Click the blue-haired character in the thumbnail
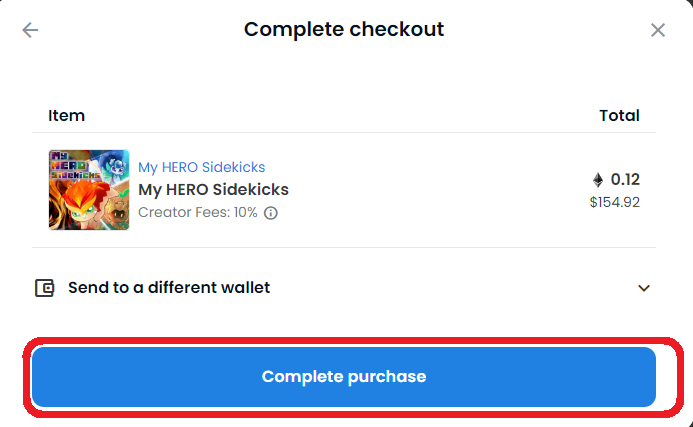Screen dimensions: 693x427 click(x=115, y=167)
